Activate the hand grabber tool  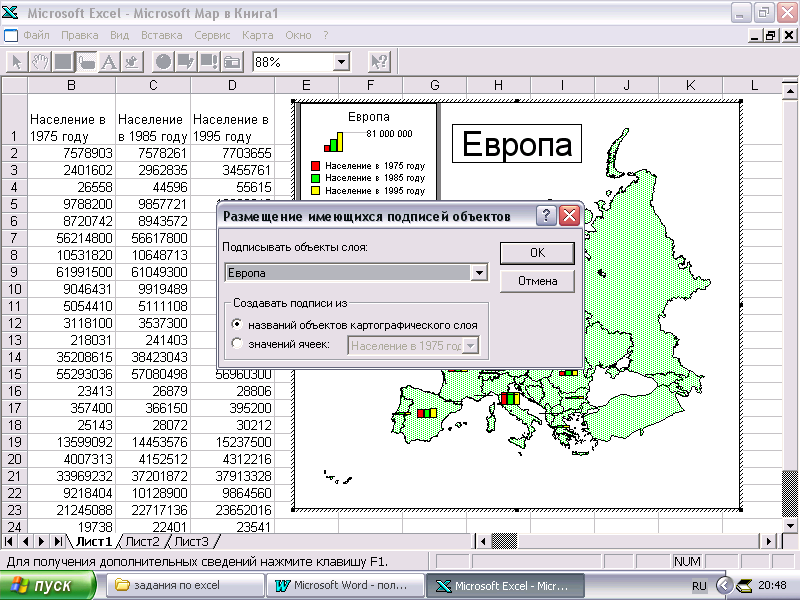pos(40,62)
